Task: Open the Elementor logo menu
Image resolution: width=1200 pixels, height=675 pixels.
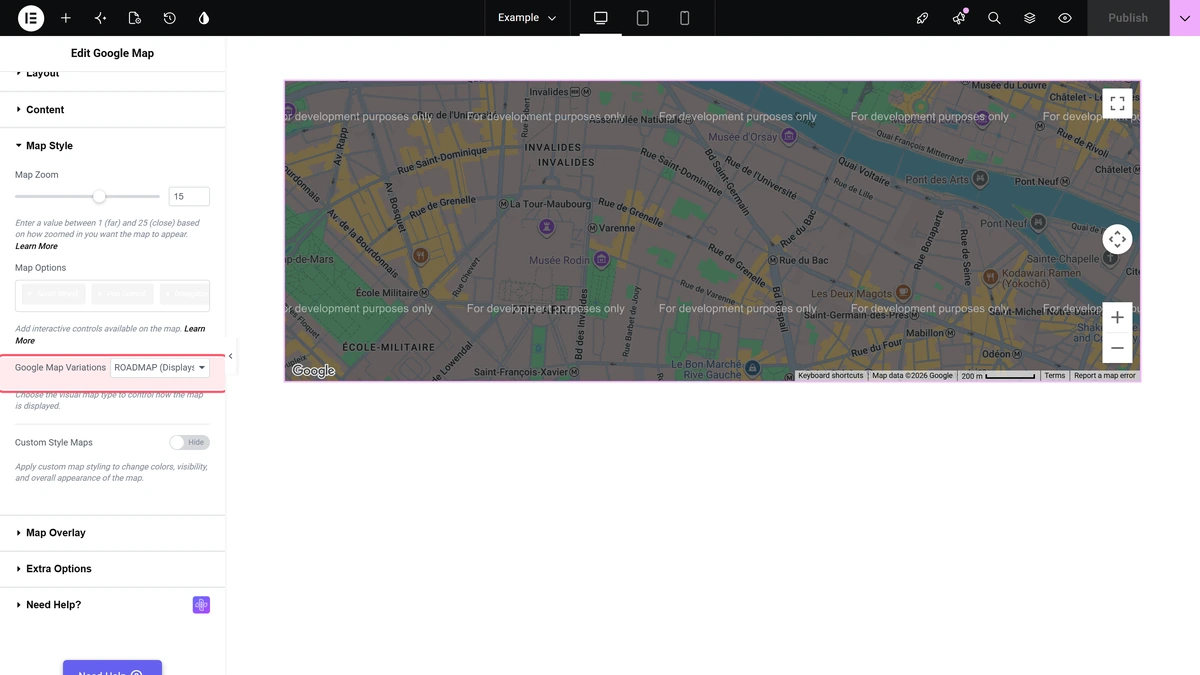Action: tap(31, 18)
